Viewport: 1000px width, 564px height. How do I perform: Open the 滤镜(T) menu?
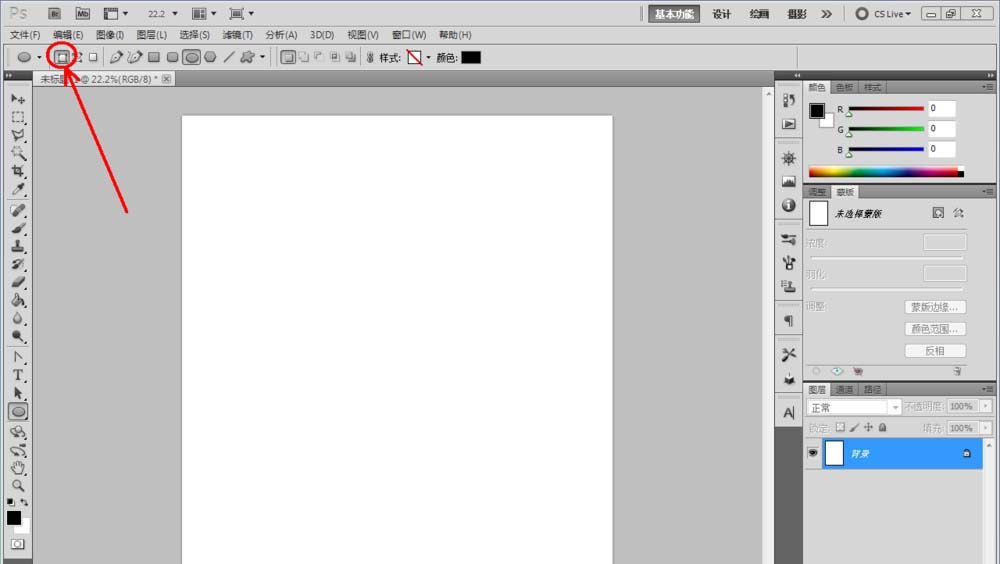coord(237,35)
